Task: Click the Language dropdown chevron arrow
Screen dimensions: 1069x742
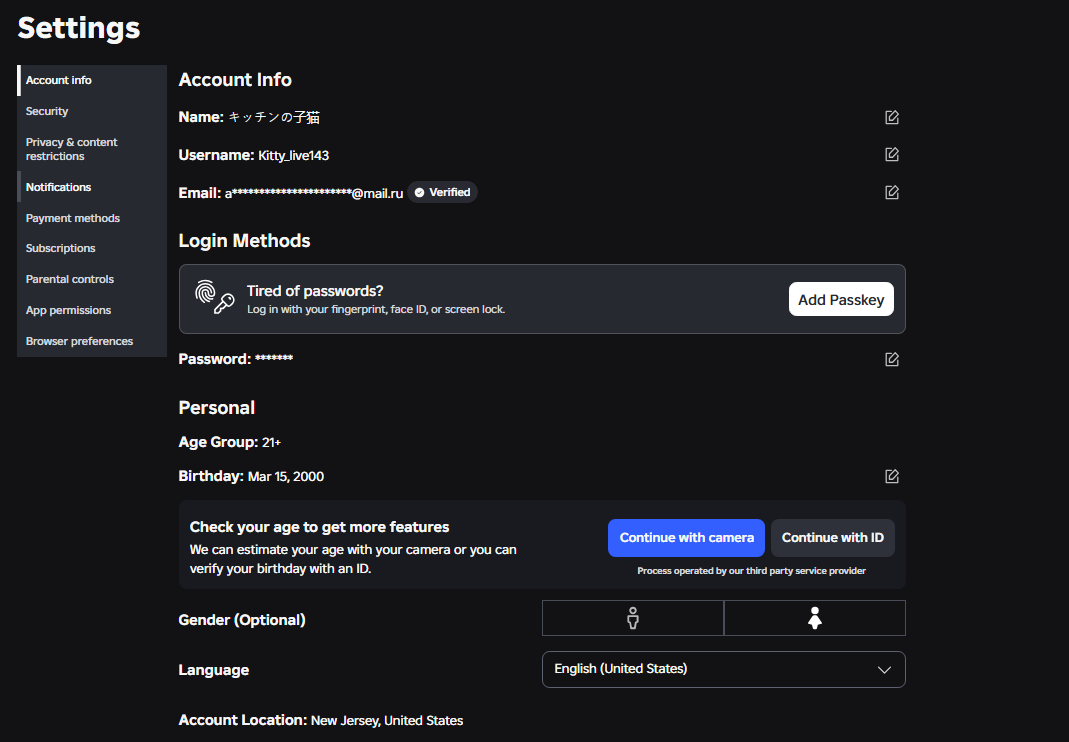Action: [x=884, y=670]
